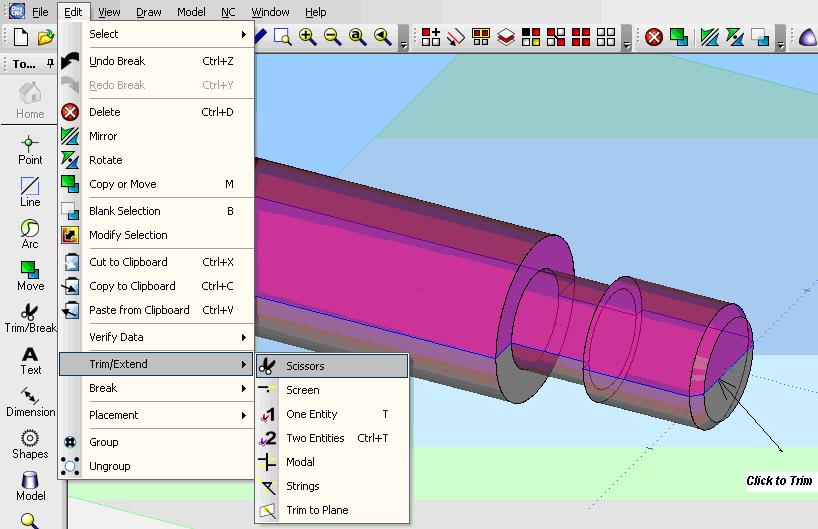The image size is (818, 529).
Task: Select the Line drawing tool
Action: click(x=30, y=191)
